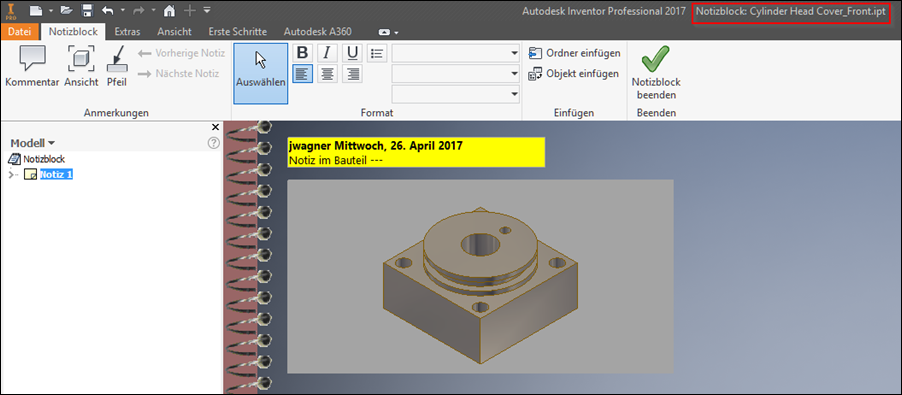
Task: Select Notiz 1 in the browser tree
Action: [x=56, y=175]
